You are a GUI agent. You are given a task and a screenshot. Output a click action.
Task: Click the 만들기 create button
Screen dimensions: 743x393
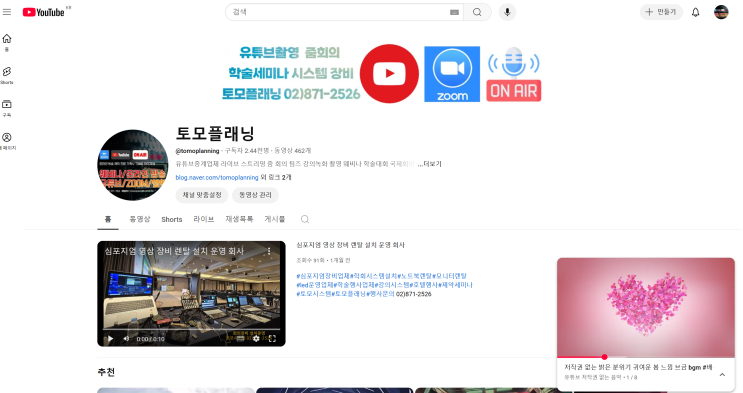[x=661, y=12]
